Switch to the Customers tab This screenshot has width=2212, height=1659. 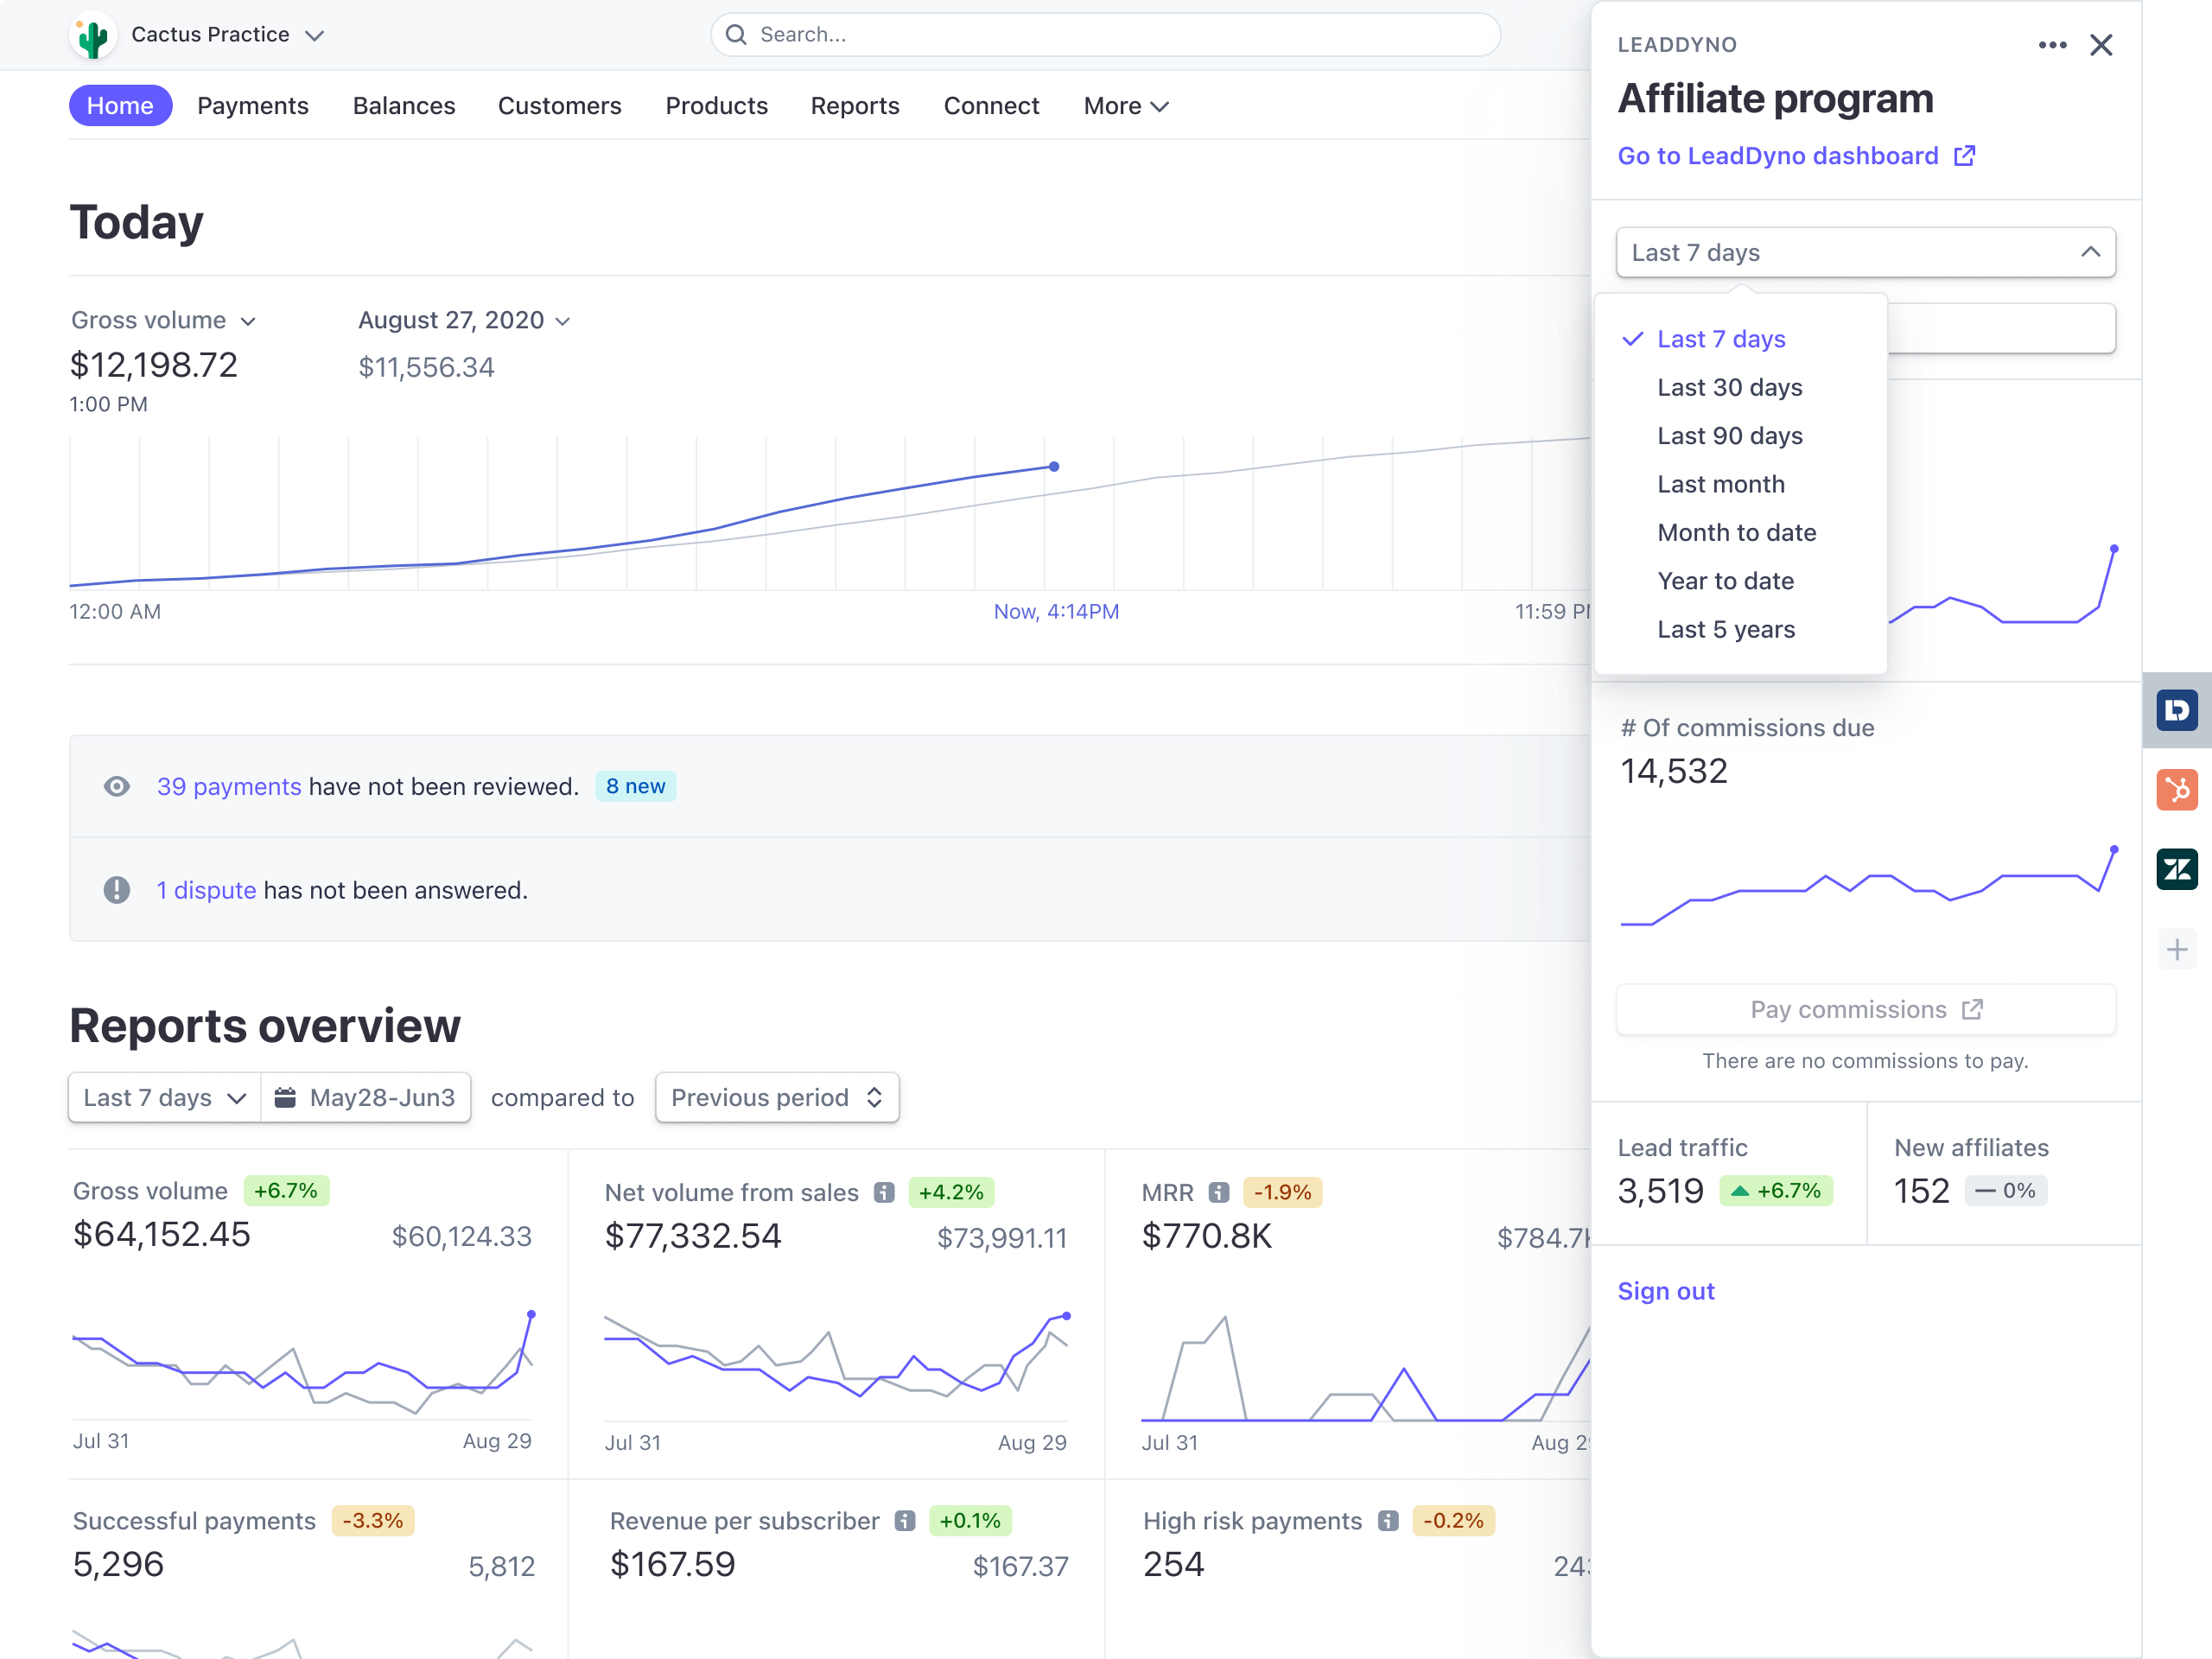point(559,106)
